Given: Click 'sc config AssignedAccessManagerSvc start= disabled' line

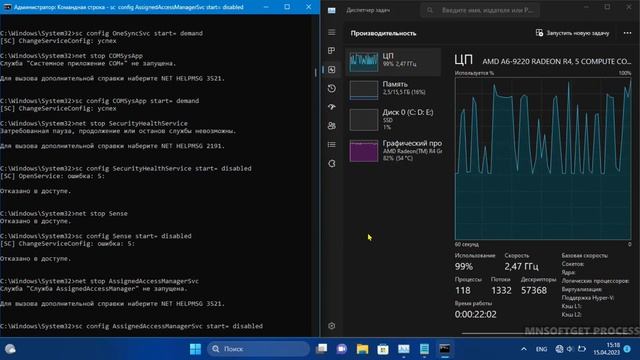Looking at the screenshot, I should click(x=131, y=326).
